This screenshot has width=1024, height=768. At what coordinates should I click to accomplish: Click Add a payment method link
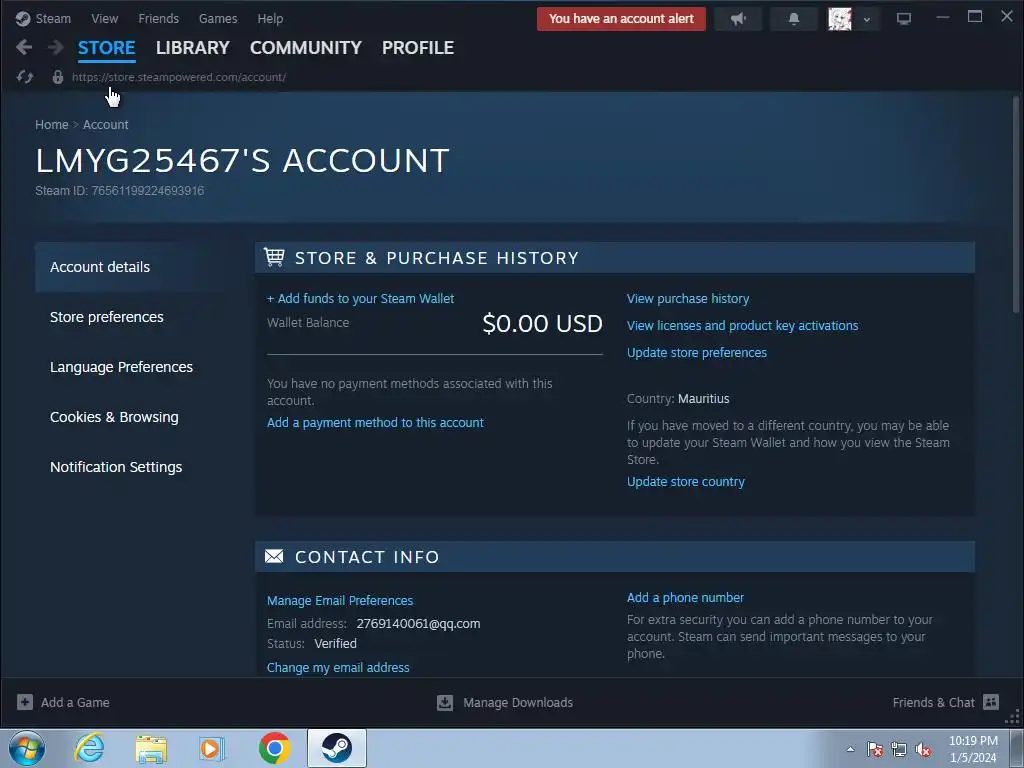tap(376, 423)
